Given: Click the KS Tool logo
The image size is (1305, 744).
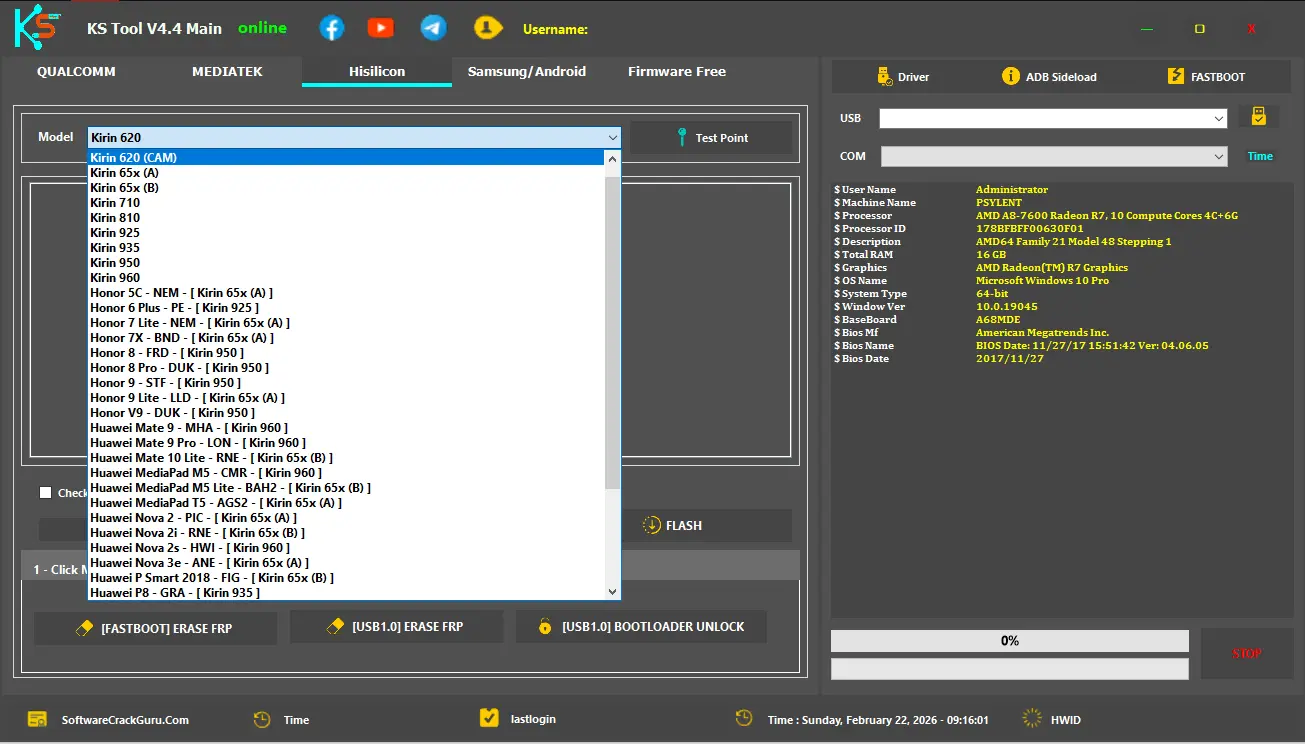Looking at the screenshot, I should pyautogui.click(x=38, y=27).
